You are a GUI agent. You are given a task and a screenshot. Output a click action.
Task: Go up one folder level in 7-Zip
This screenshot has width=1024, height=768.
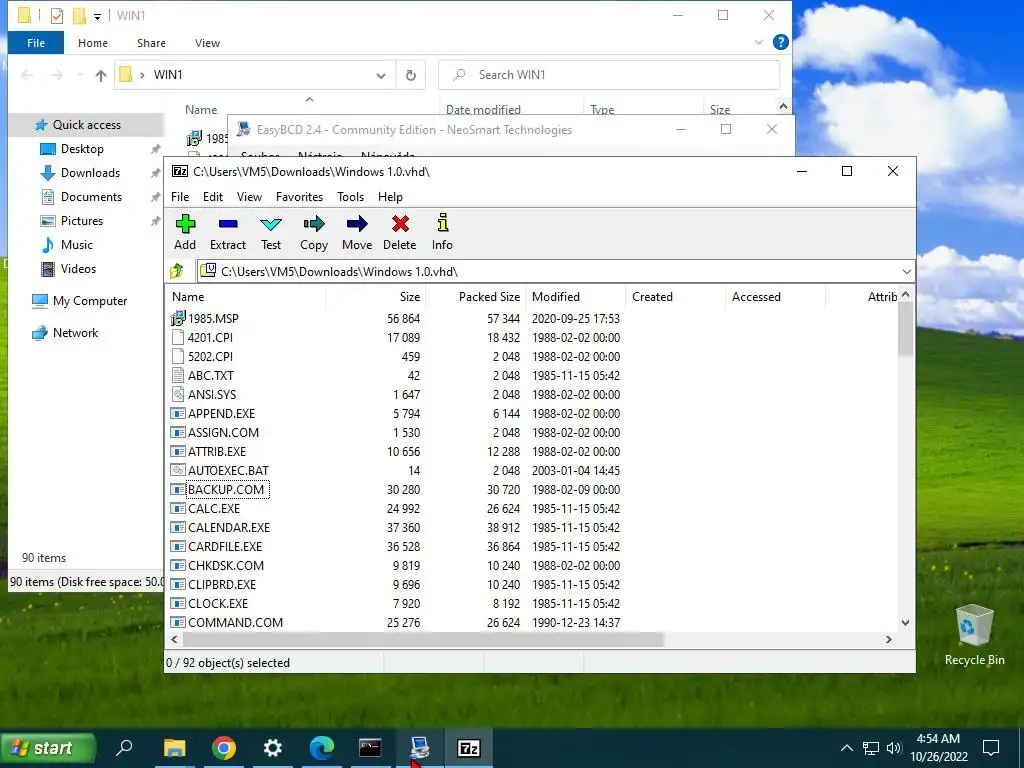(177, 271)
